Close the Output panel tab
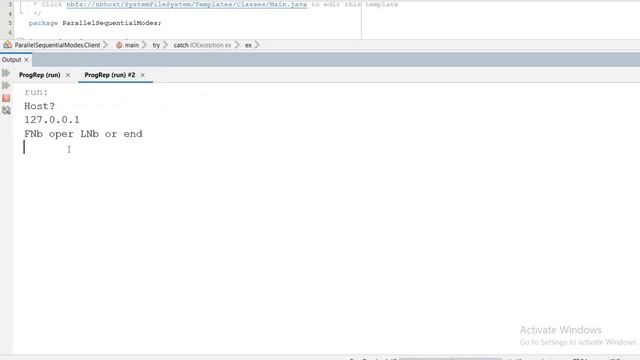The height and width of the screenshot is (360, 640). tap(26, 60)
